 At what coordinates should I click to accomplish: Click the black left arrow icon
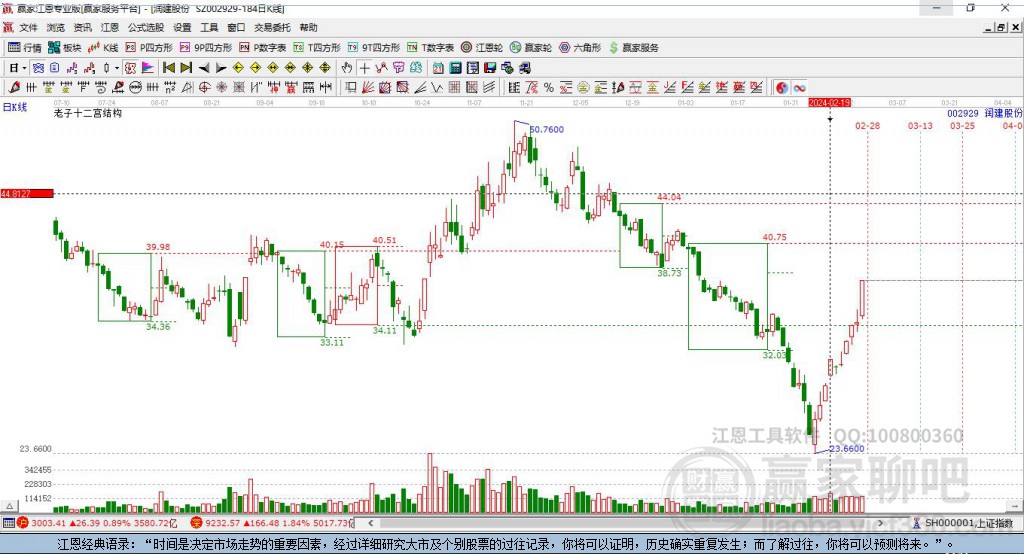(204, 68)
